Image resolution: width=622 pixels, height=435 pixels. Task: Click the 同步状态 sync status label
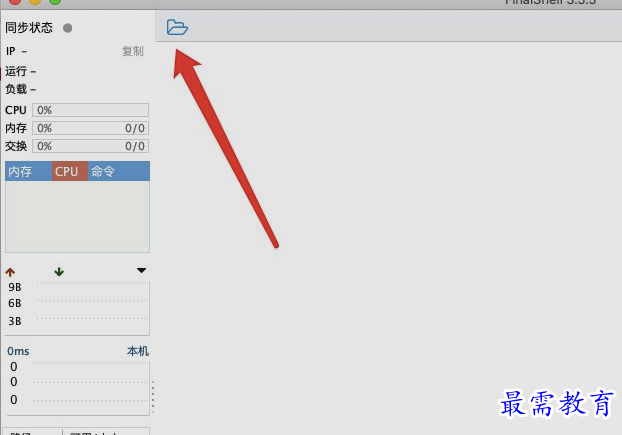(29, 28)
